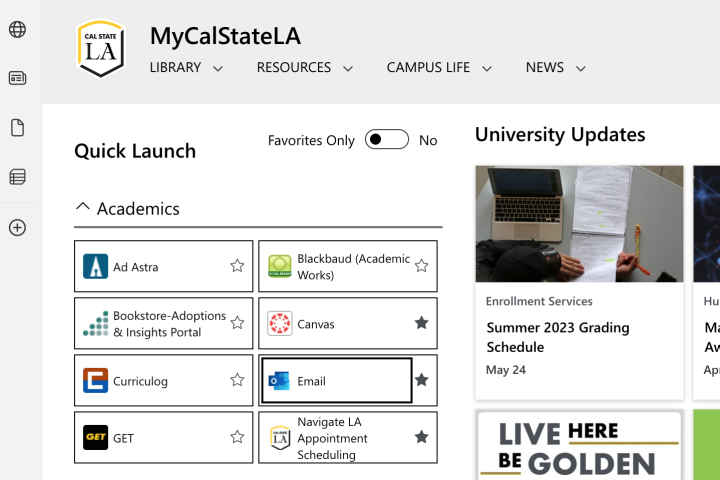Toggle the Favorites Only switch
Screen dimensions: 720x480
pos(387,139)
